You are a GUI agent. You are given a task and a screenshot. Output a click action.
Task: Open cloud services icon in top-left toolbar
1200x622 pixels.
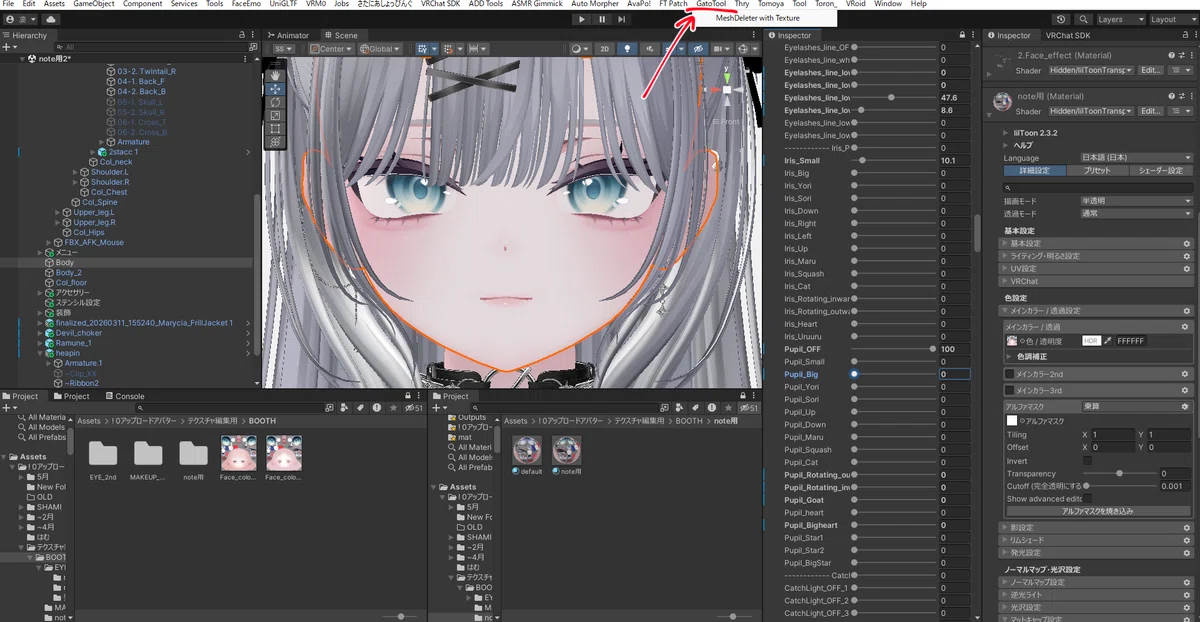(x=50, y=19)
